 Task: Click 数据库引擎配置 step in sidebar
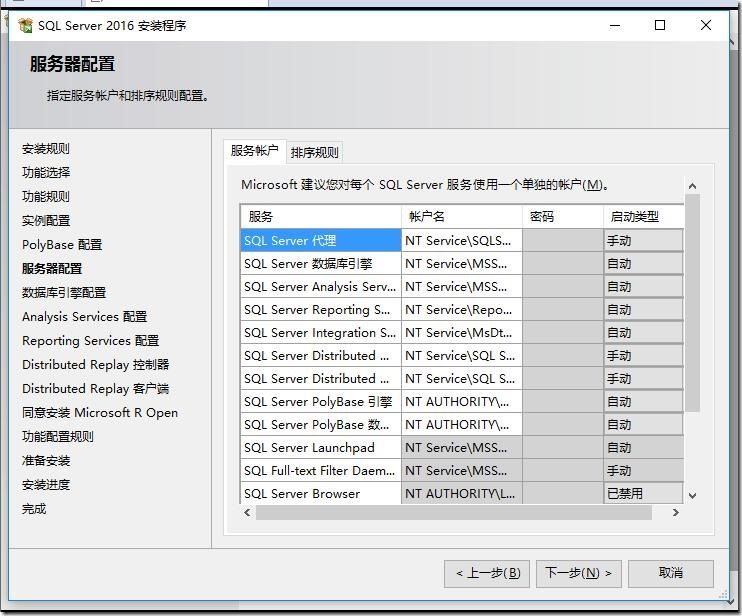[x=64, y=293]
